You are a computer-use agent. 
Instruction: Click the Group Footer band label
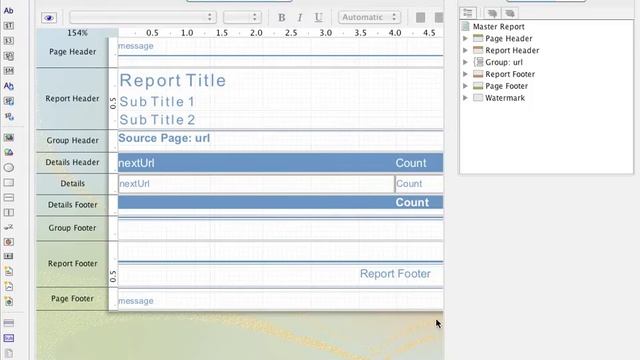(72, 228)
